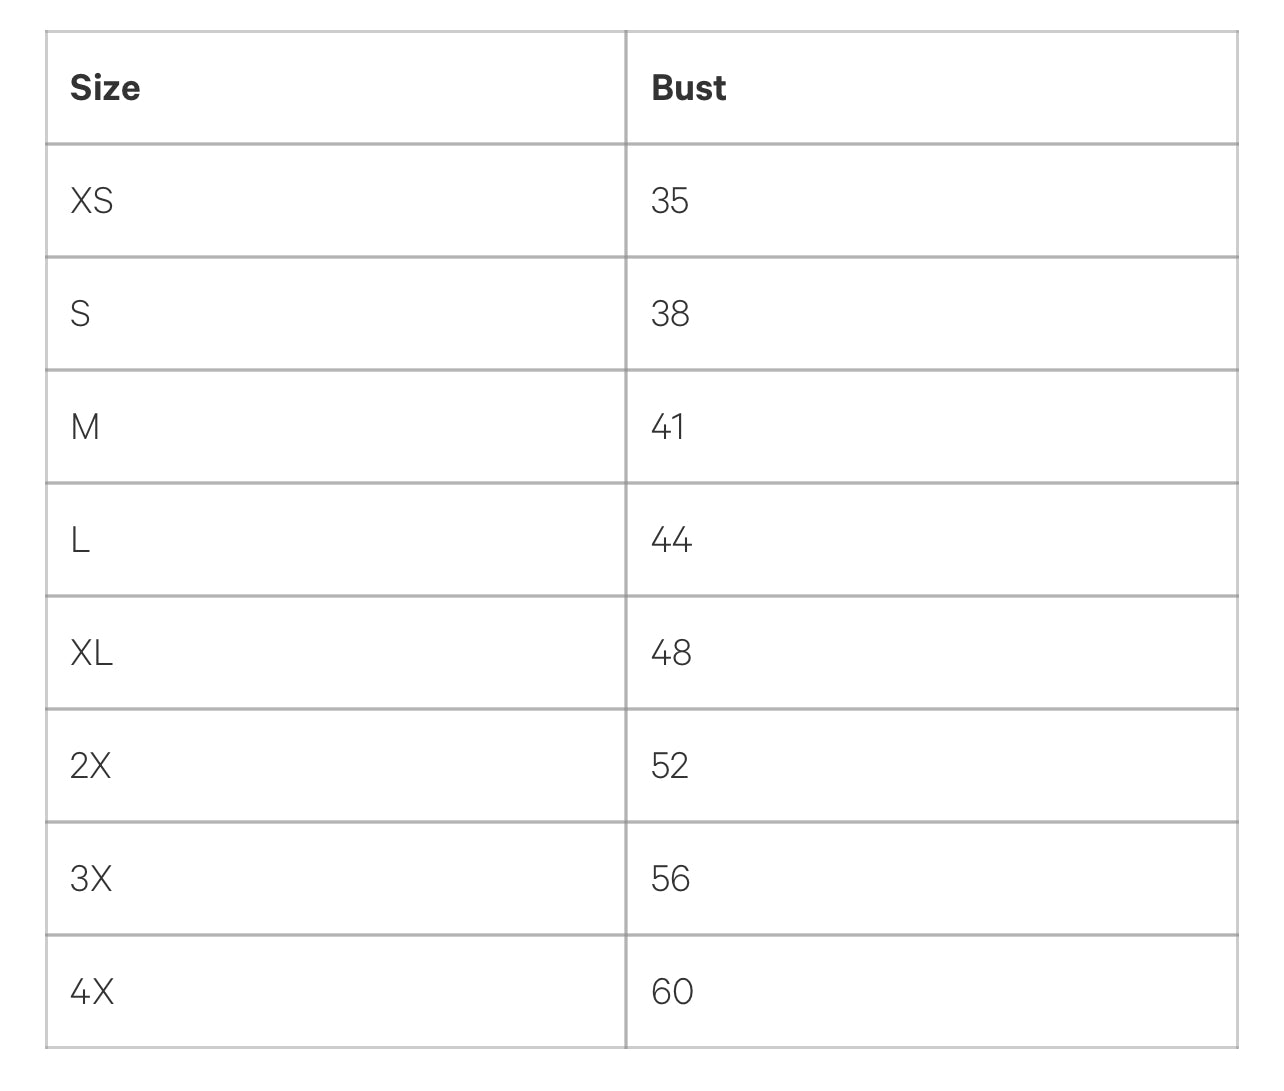Screen dimensions: 1284x1091
Task: Select the S size cell
Action: [80, 314]
